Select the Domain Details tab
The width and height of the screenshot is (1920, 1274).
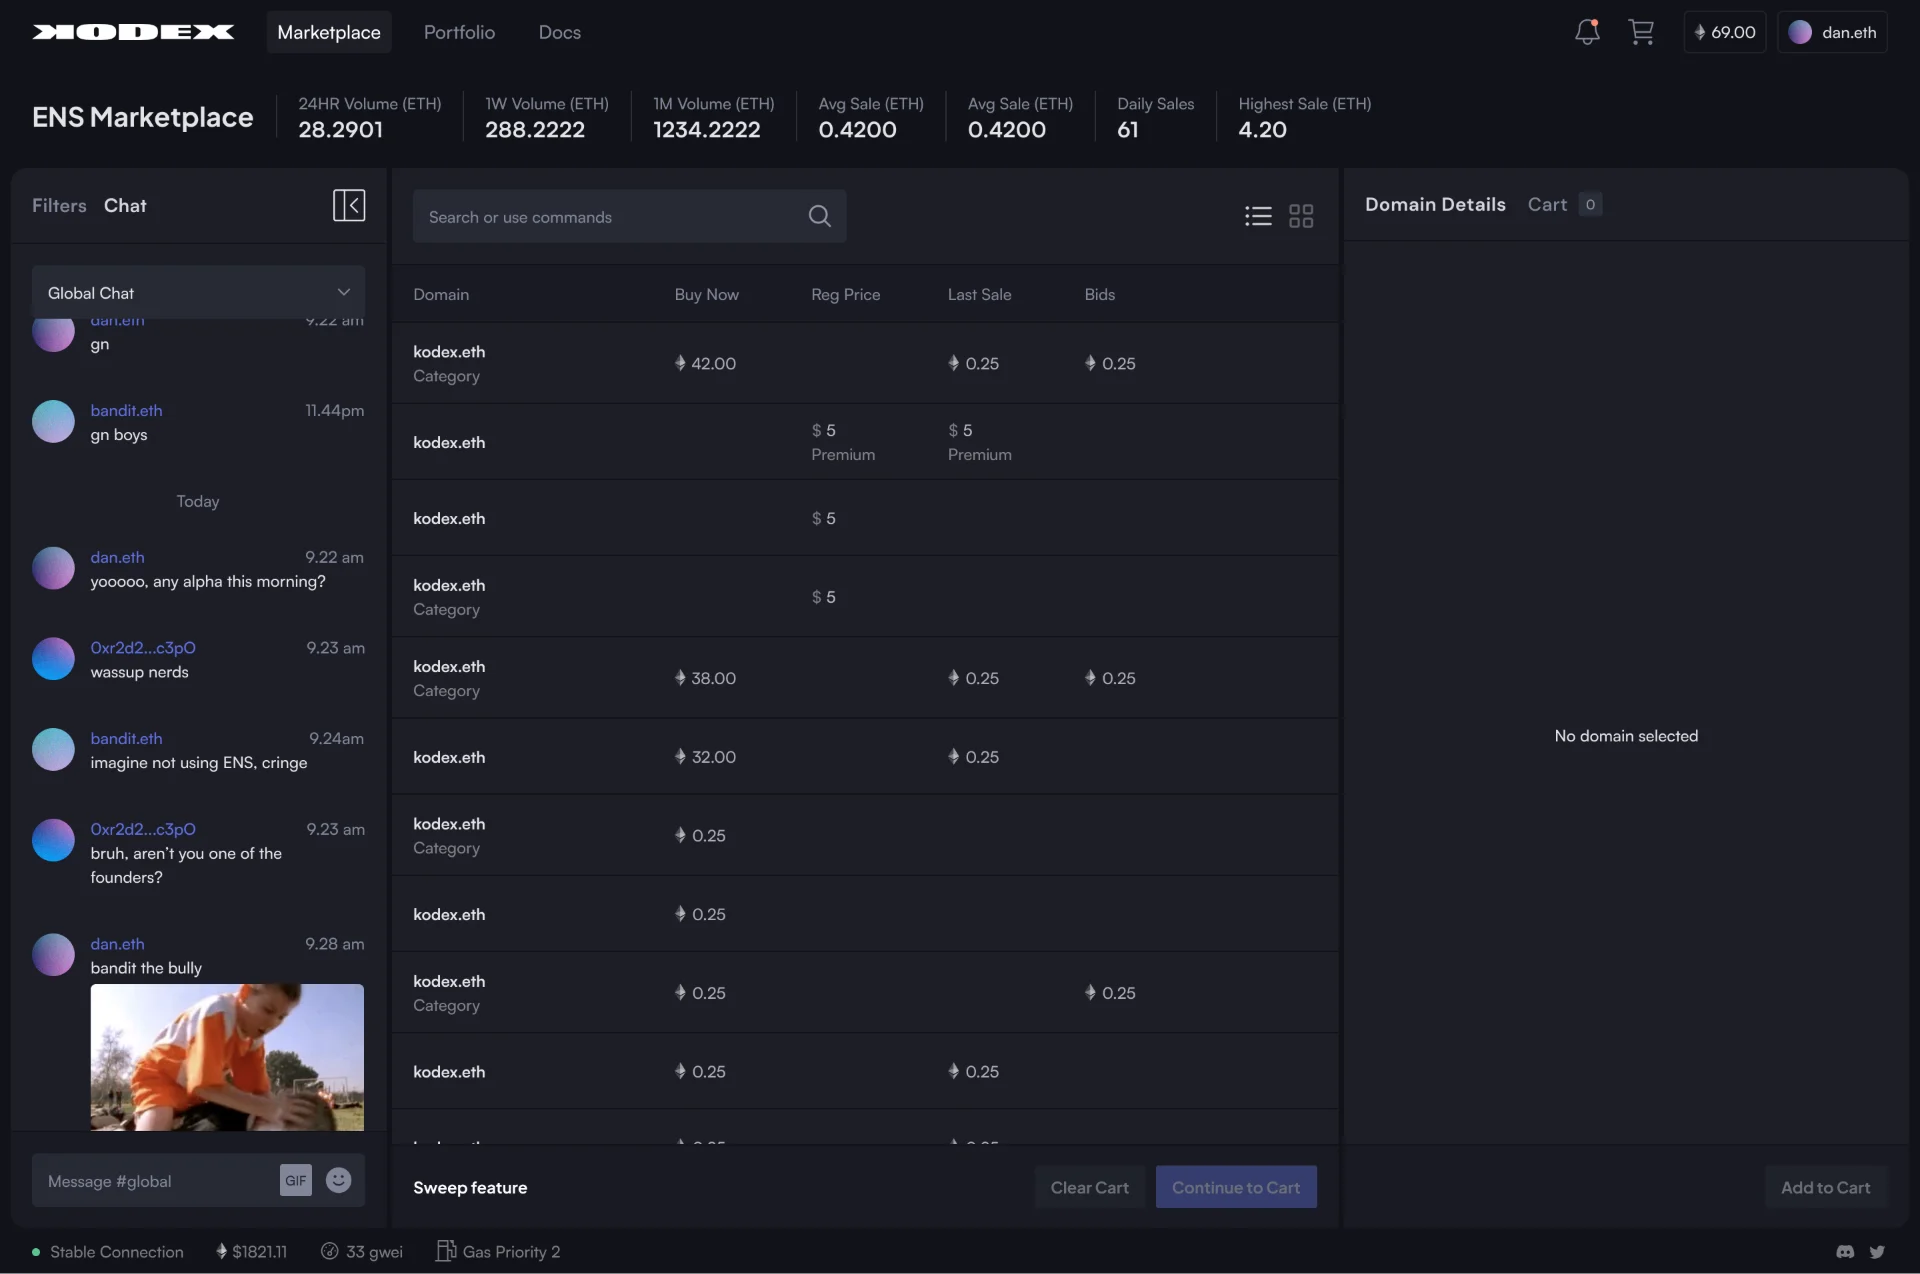(1435, 204)
